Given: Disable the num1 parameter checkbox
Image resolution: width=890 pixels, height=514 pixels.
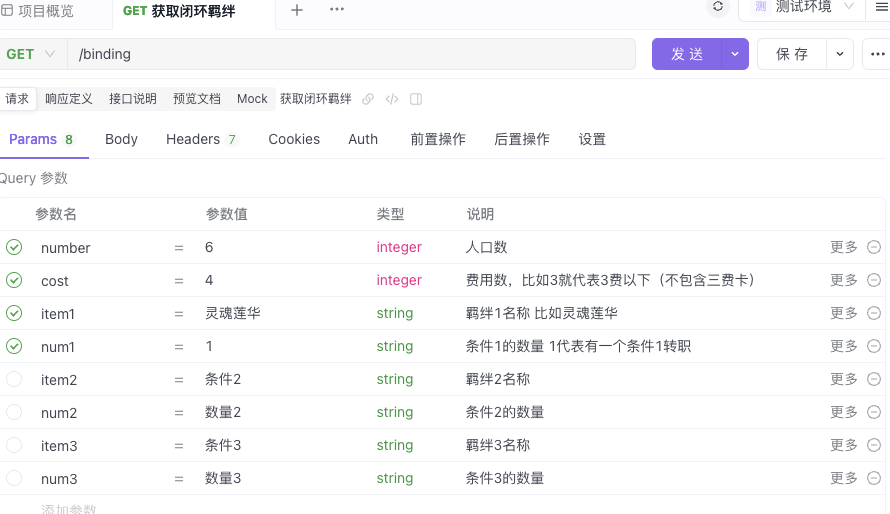Looking at the screenshot, I should (14, 346).
